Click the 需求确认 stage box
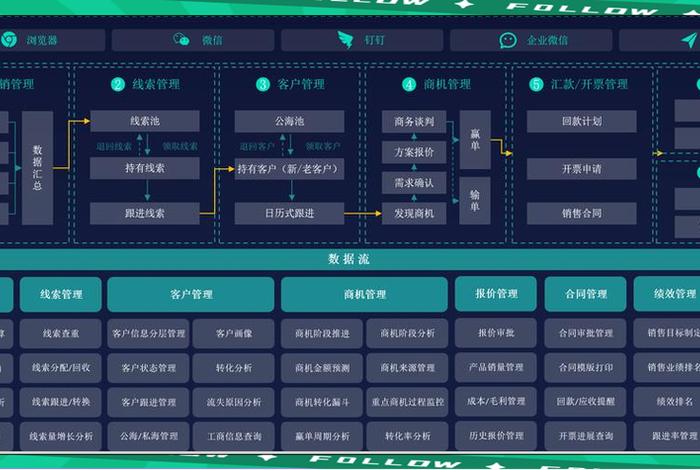Screen dimensions: 700x470 point(414,183)
